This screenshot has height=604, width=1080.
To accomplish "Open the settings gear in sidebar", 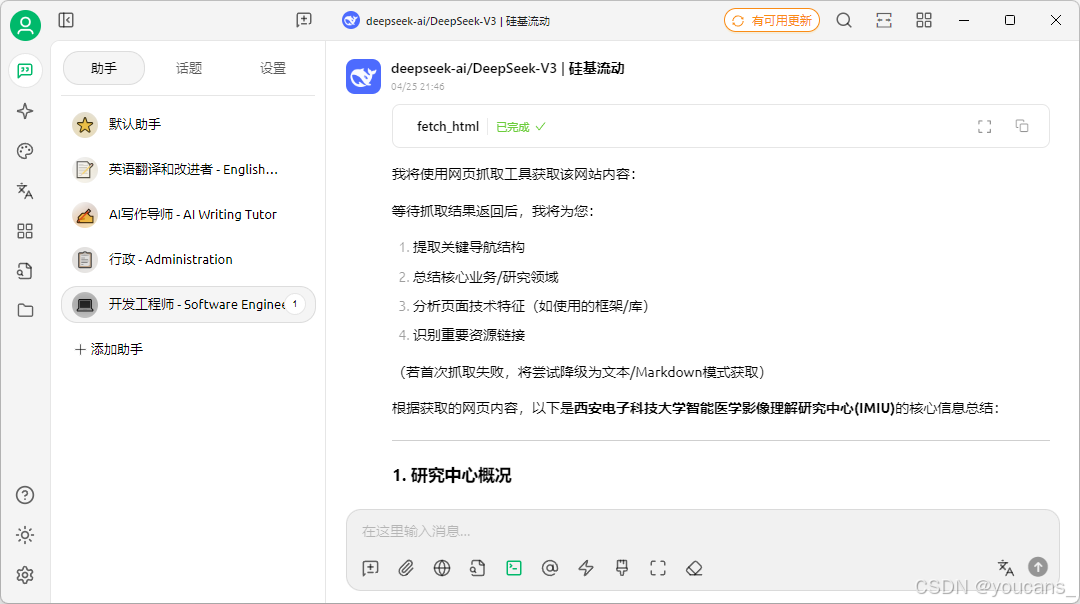I will 25,575.
